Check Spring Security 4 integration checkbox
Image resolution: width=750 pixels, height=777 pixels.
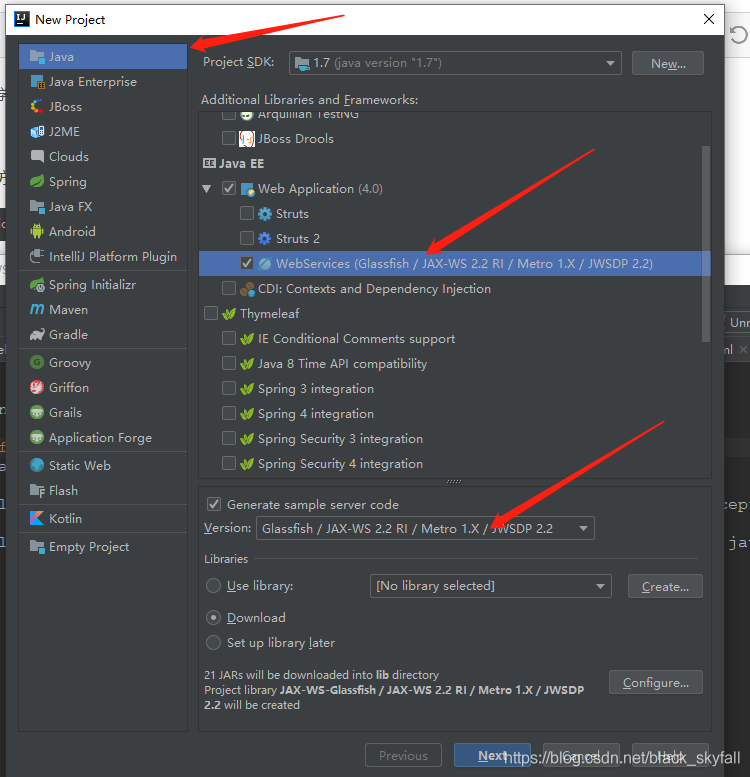(x=229, y=463)
